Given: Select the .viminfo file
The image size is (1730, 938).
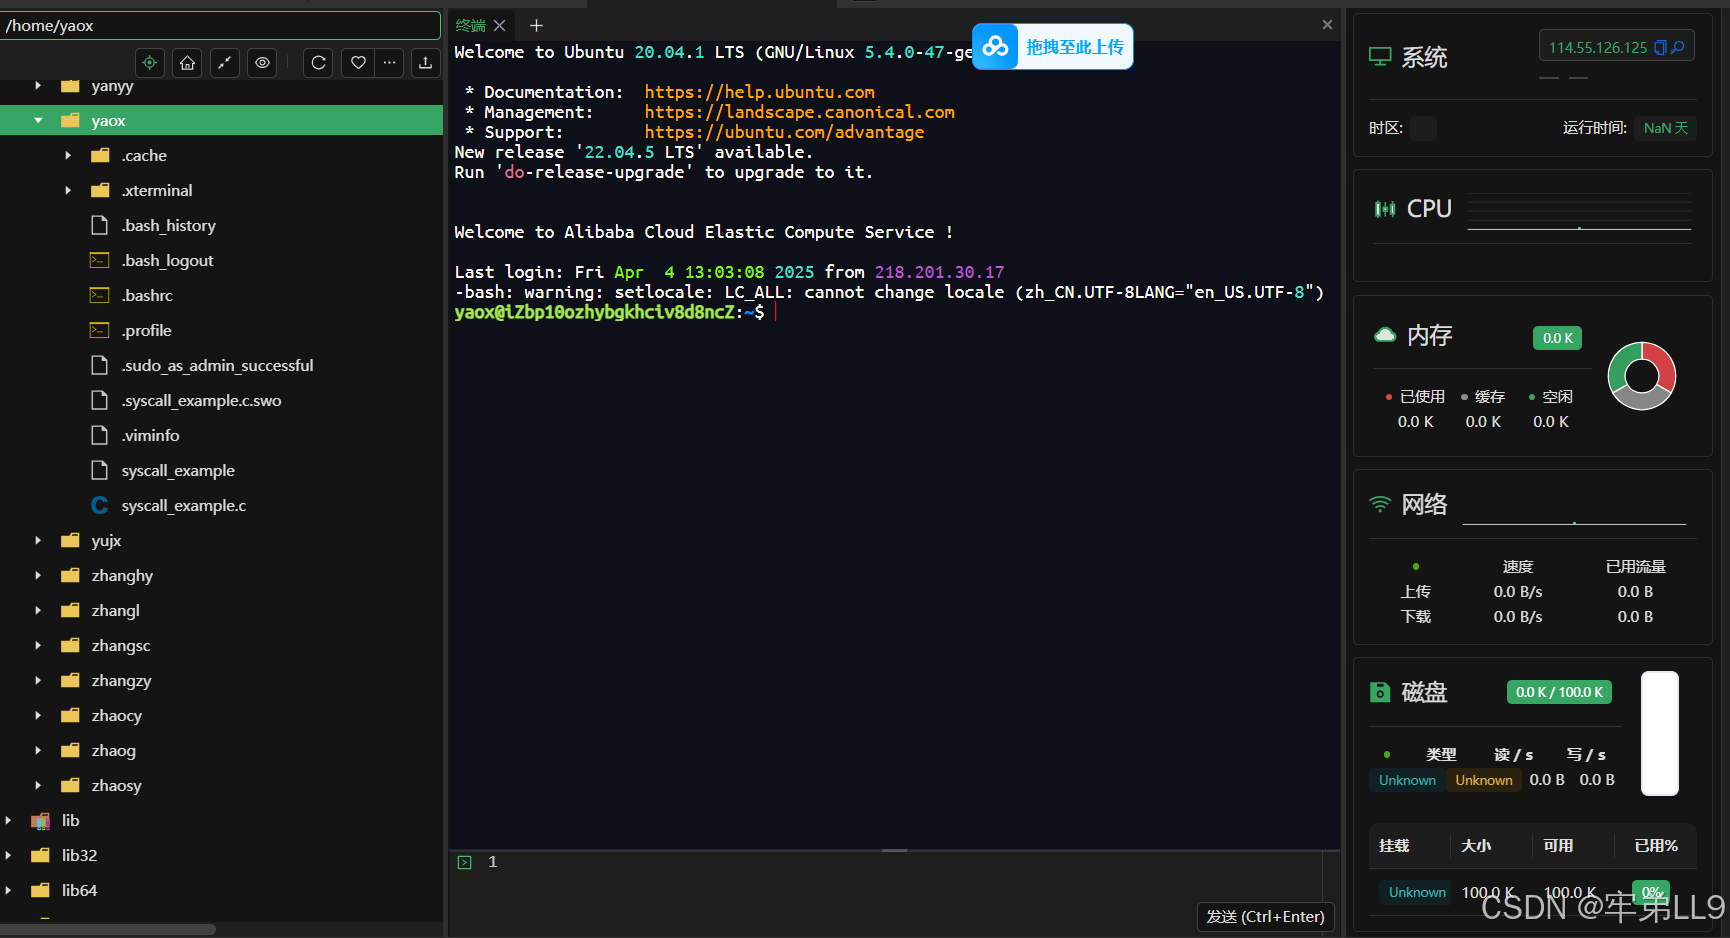Looking at the screenshot, I should tap(150, 435).
